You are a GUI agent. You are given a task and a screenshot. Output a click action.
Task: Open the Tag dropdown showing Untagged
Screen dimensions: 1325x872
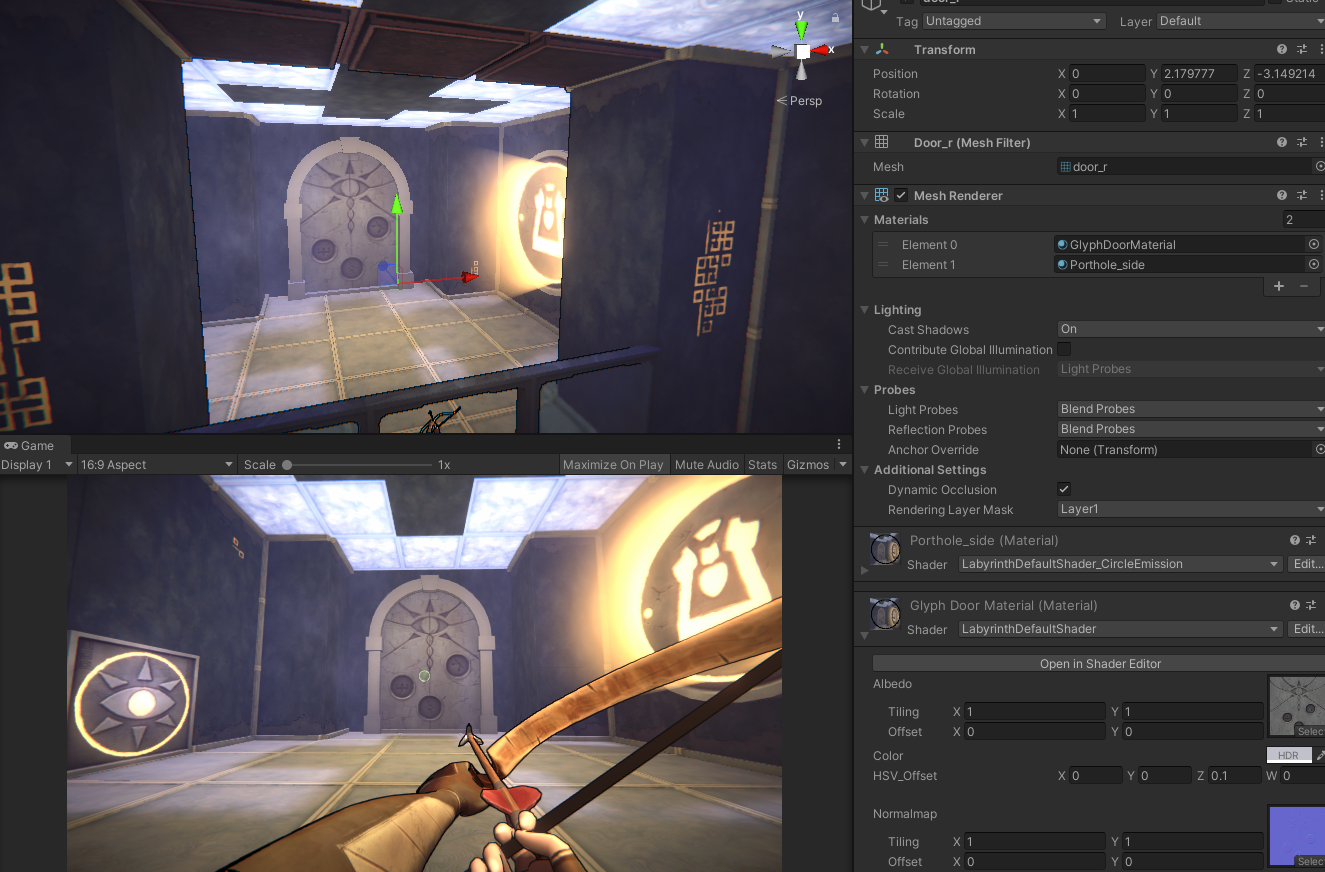1014,21
